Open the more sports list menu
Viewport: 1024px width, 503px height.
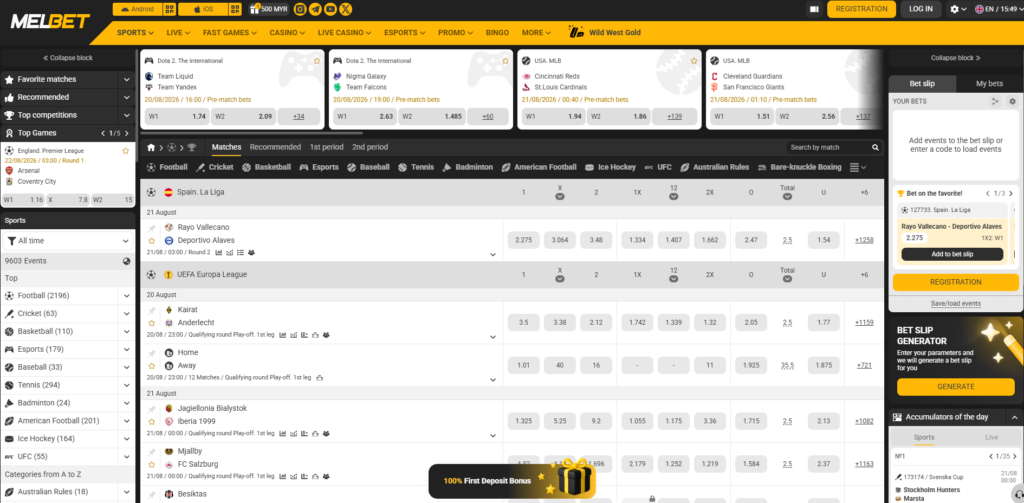coord(858,167)
